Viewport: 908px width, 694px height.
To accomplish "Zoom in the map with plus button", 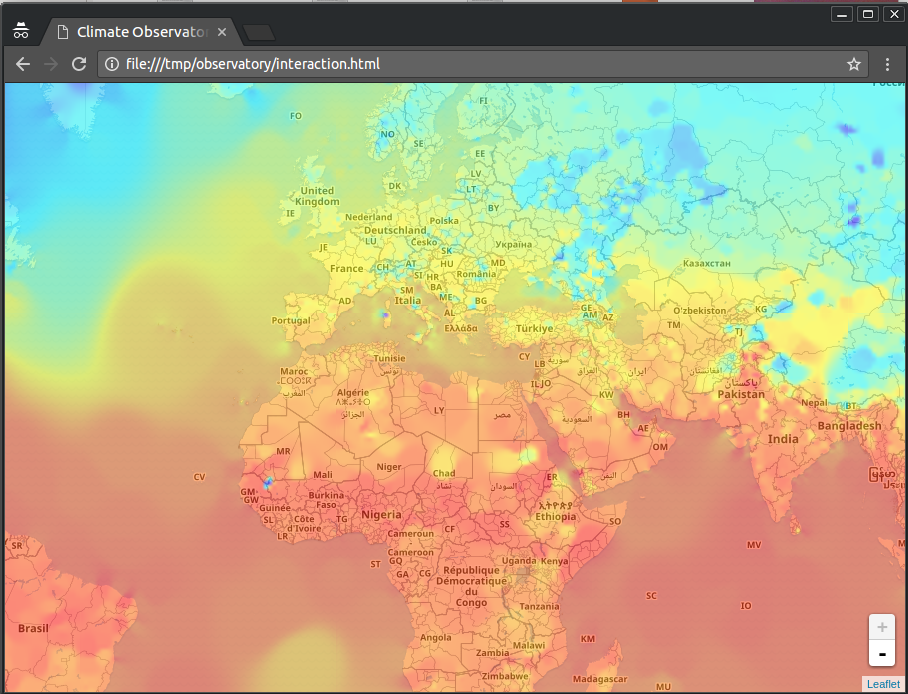I will tap(882, 627).
